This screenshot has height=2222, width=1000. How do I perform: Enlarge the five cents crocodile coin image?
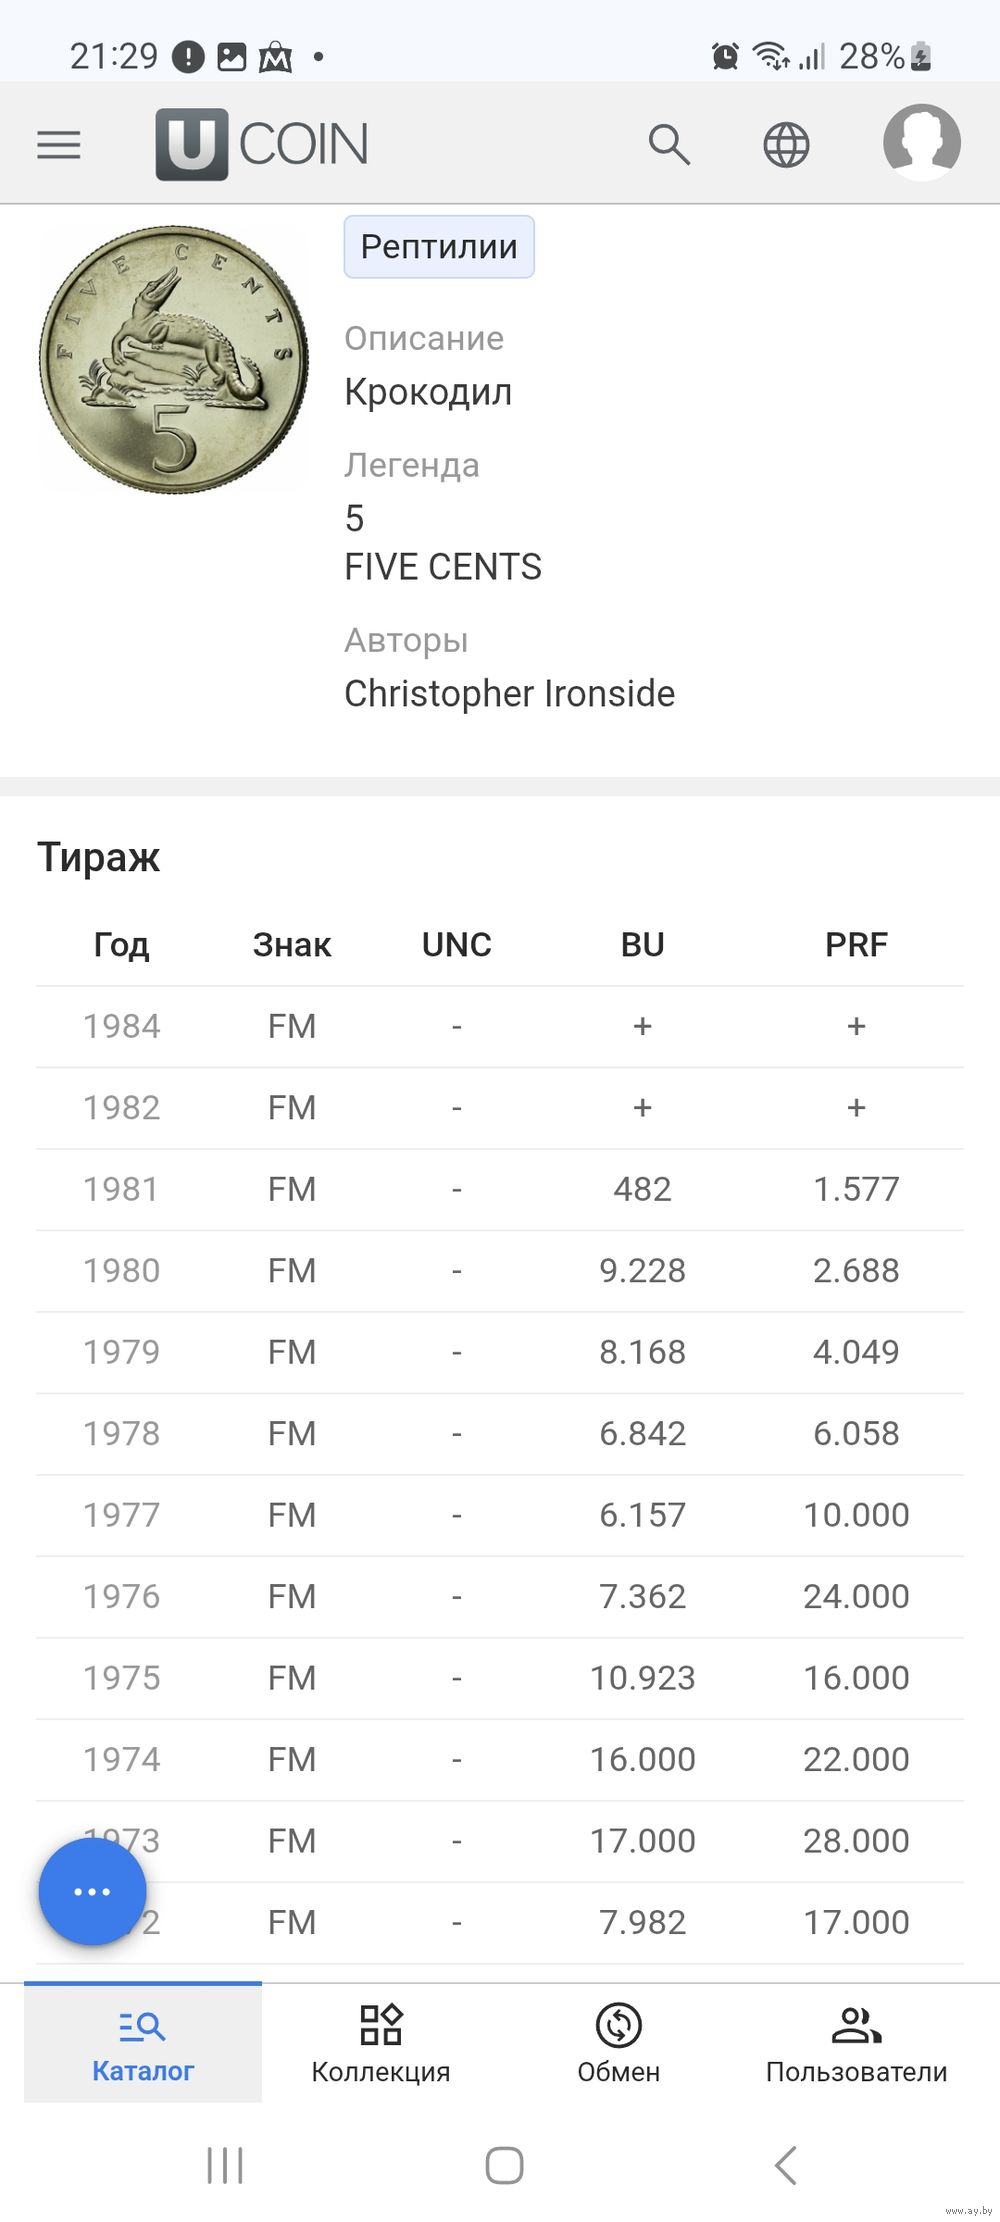174,358
